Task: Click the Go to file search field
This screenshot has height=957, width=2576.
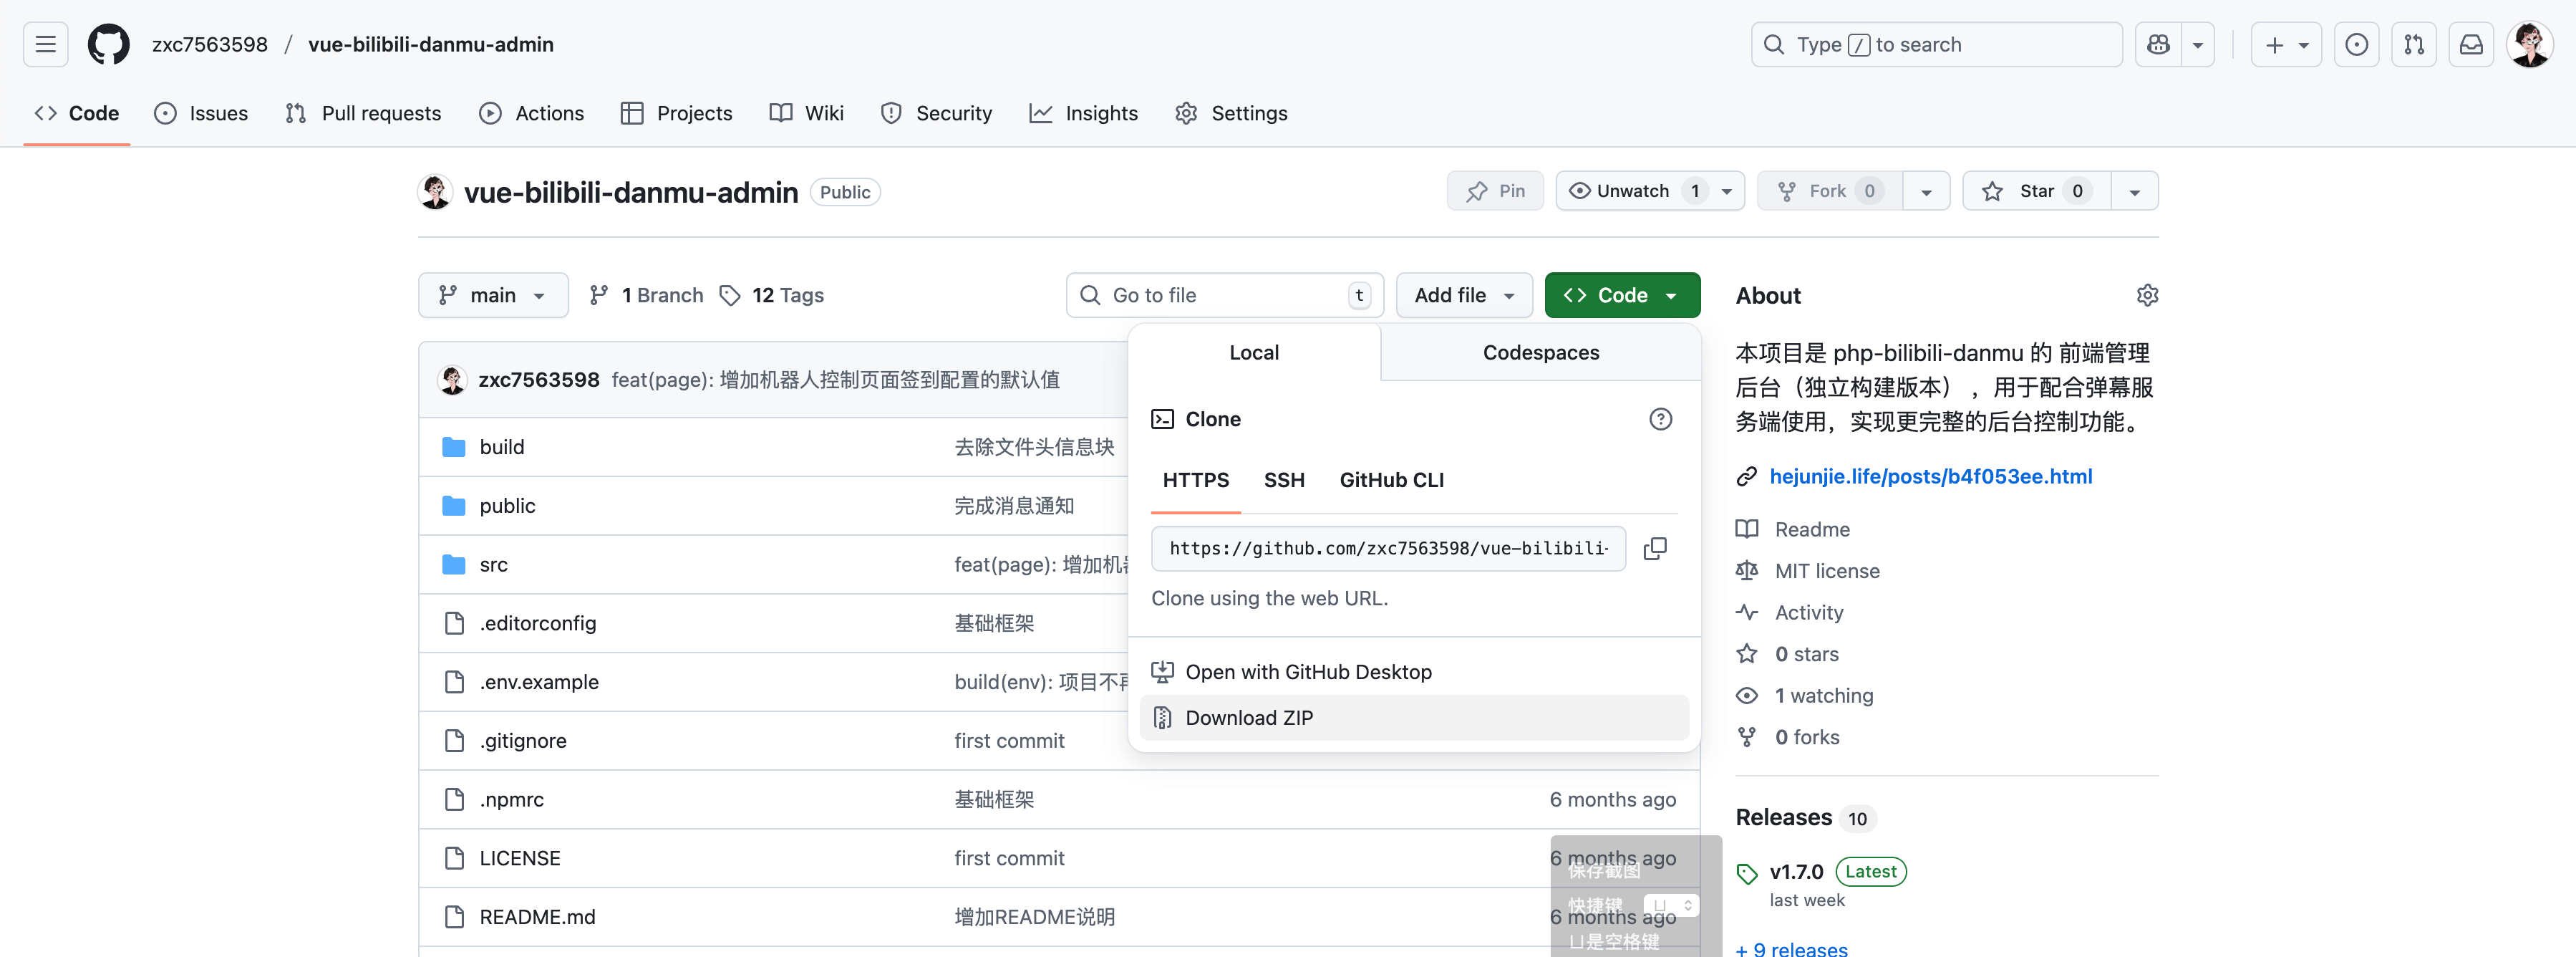Action: click(1224, 295)
